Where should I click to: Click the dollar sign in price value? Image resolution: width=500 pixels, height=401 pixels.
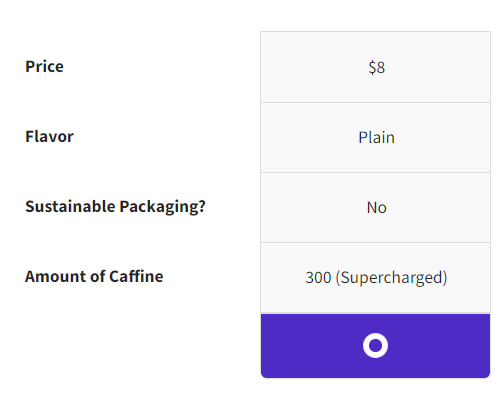point(372,67)
